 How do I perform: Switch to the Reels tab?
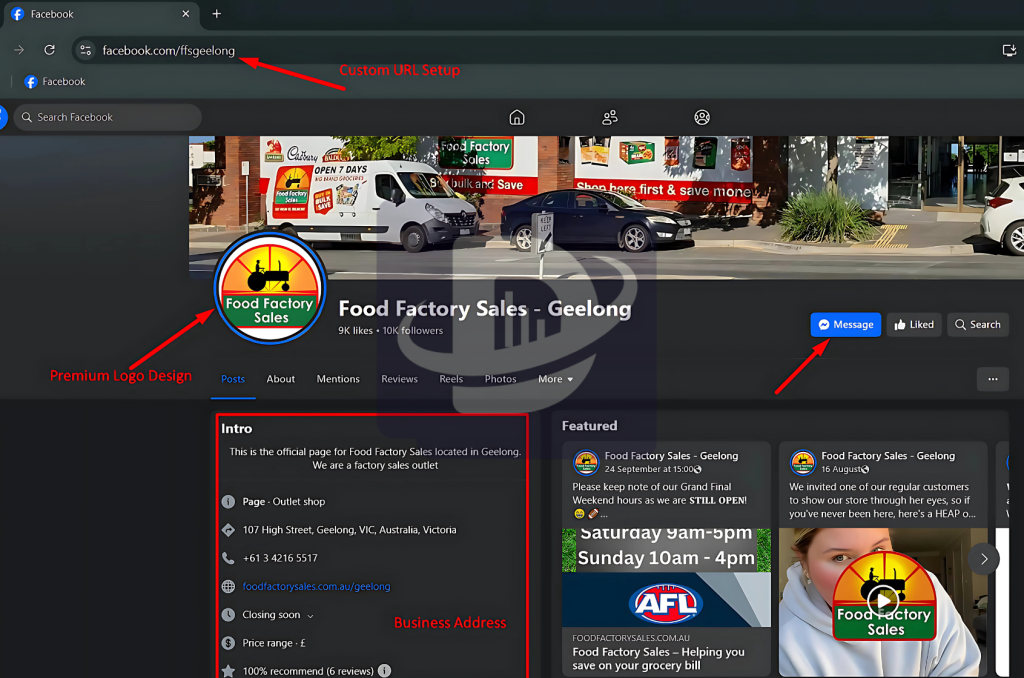point(451,379)
